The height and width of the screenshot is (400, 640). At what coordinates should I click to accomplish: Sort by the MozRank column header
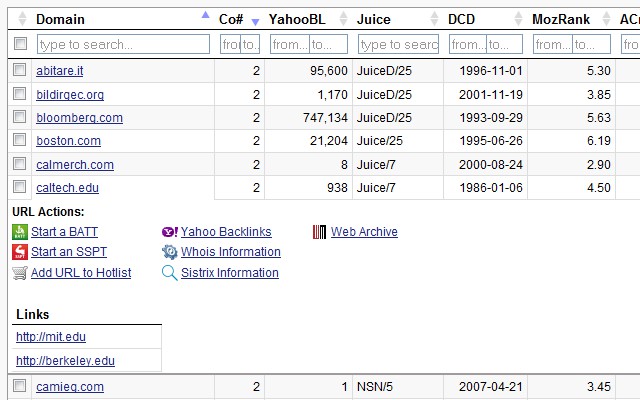pos(561,19)
